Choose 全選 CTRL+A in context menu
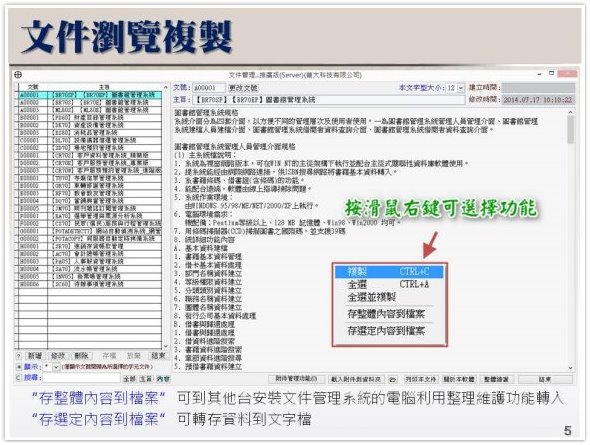The height and width of the screenshot is (445, 590). coord(389,284)
